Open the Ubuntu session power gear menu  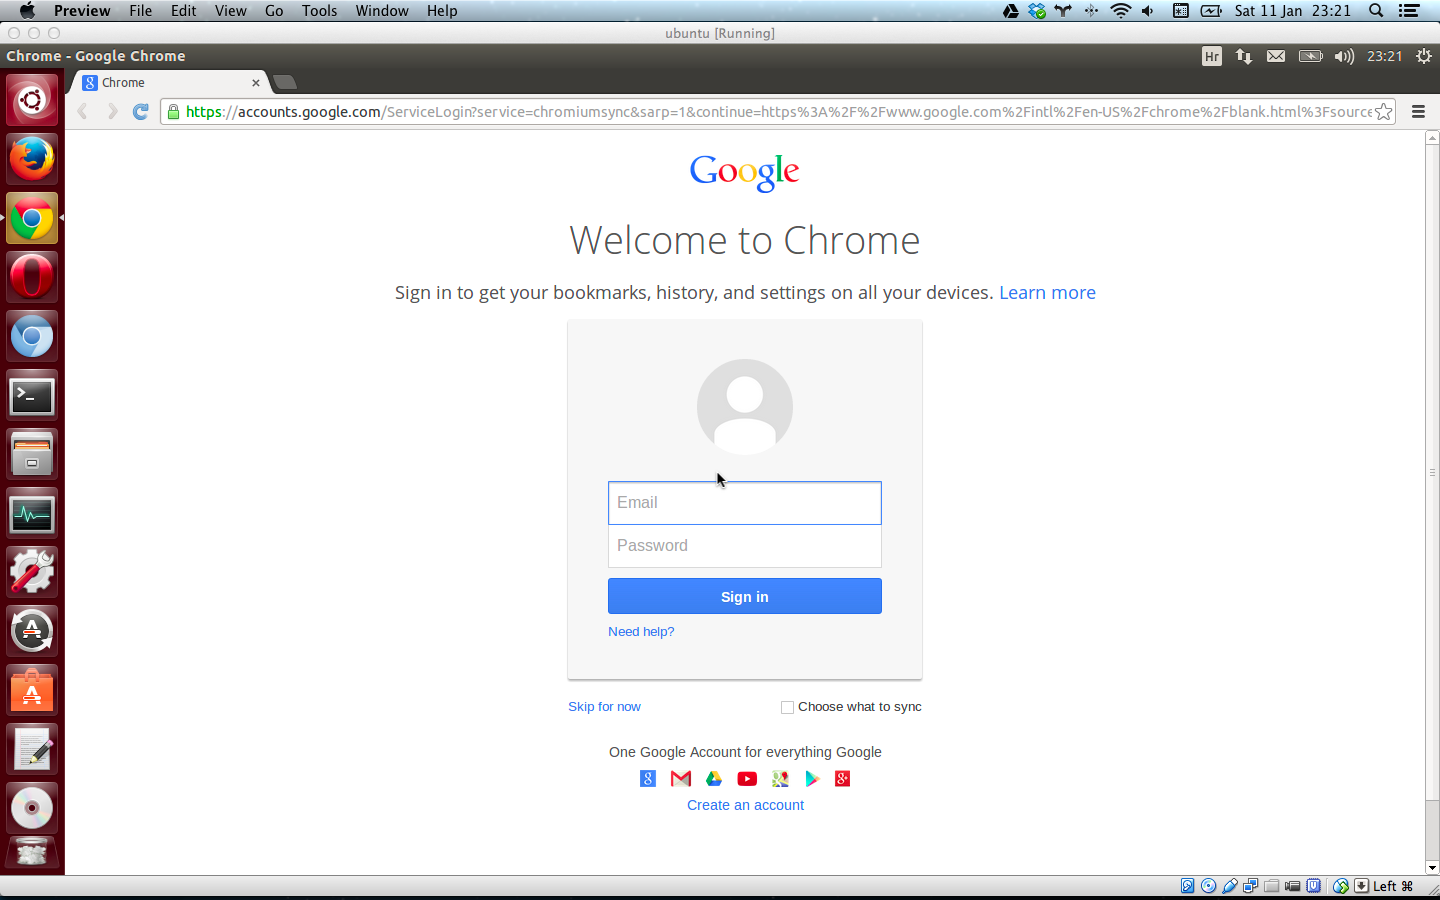1424,57
